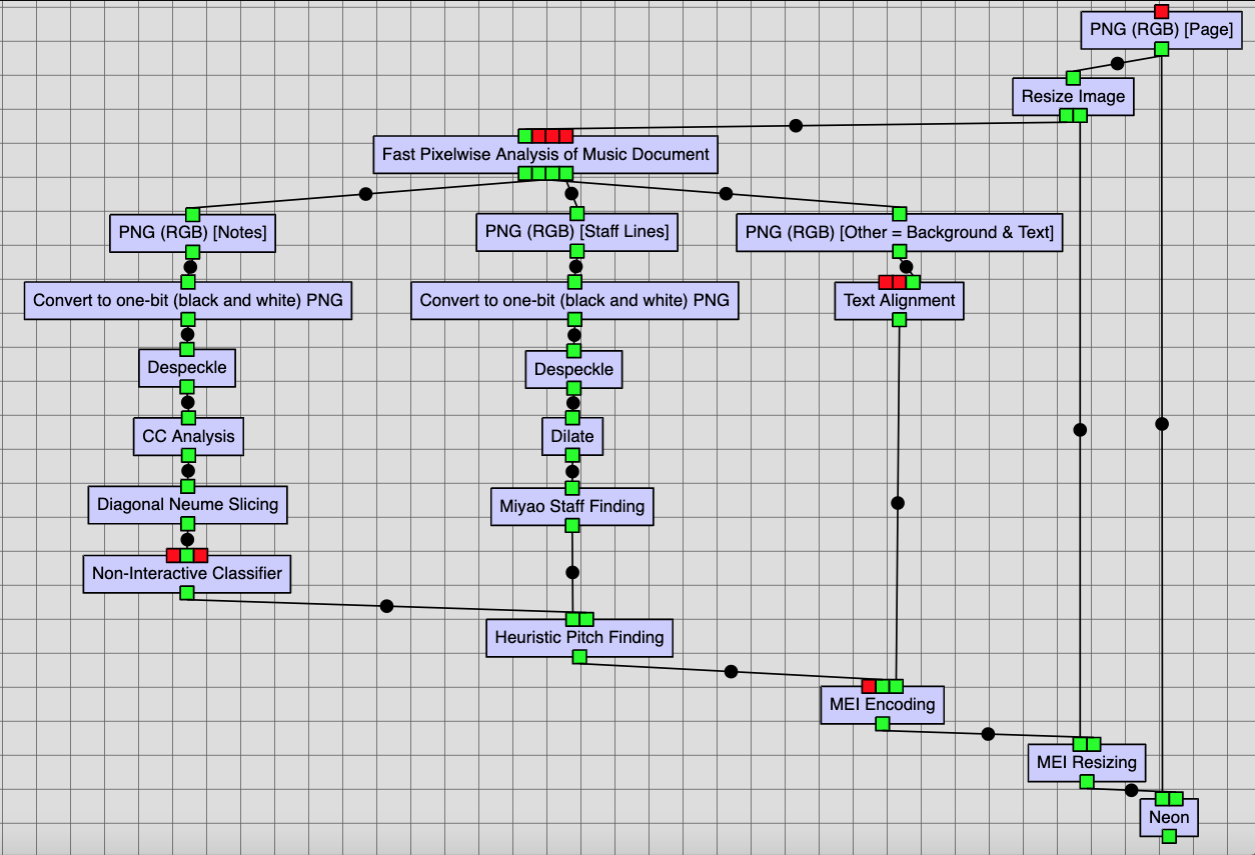Viewport: 1255px width, 855px height.
Task: Select the Despeckle node above Dilate
Action: [574, 369]
